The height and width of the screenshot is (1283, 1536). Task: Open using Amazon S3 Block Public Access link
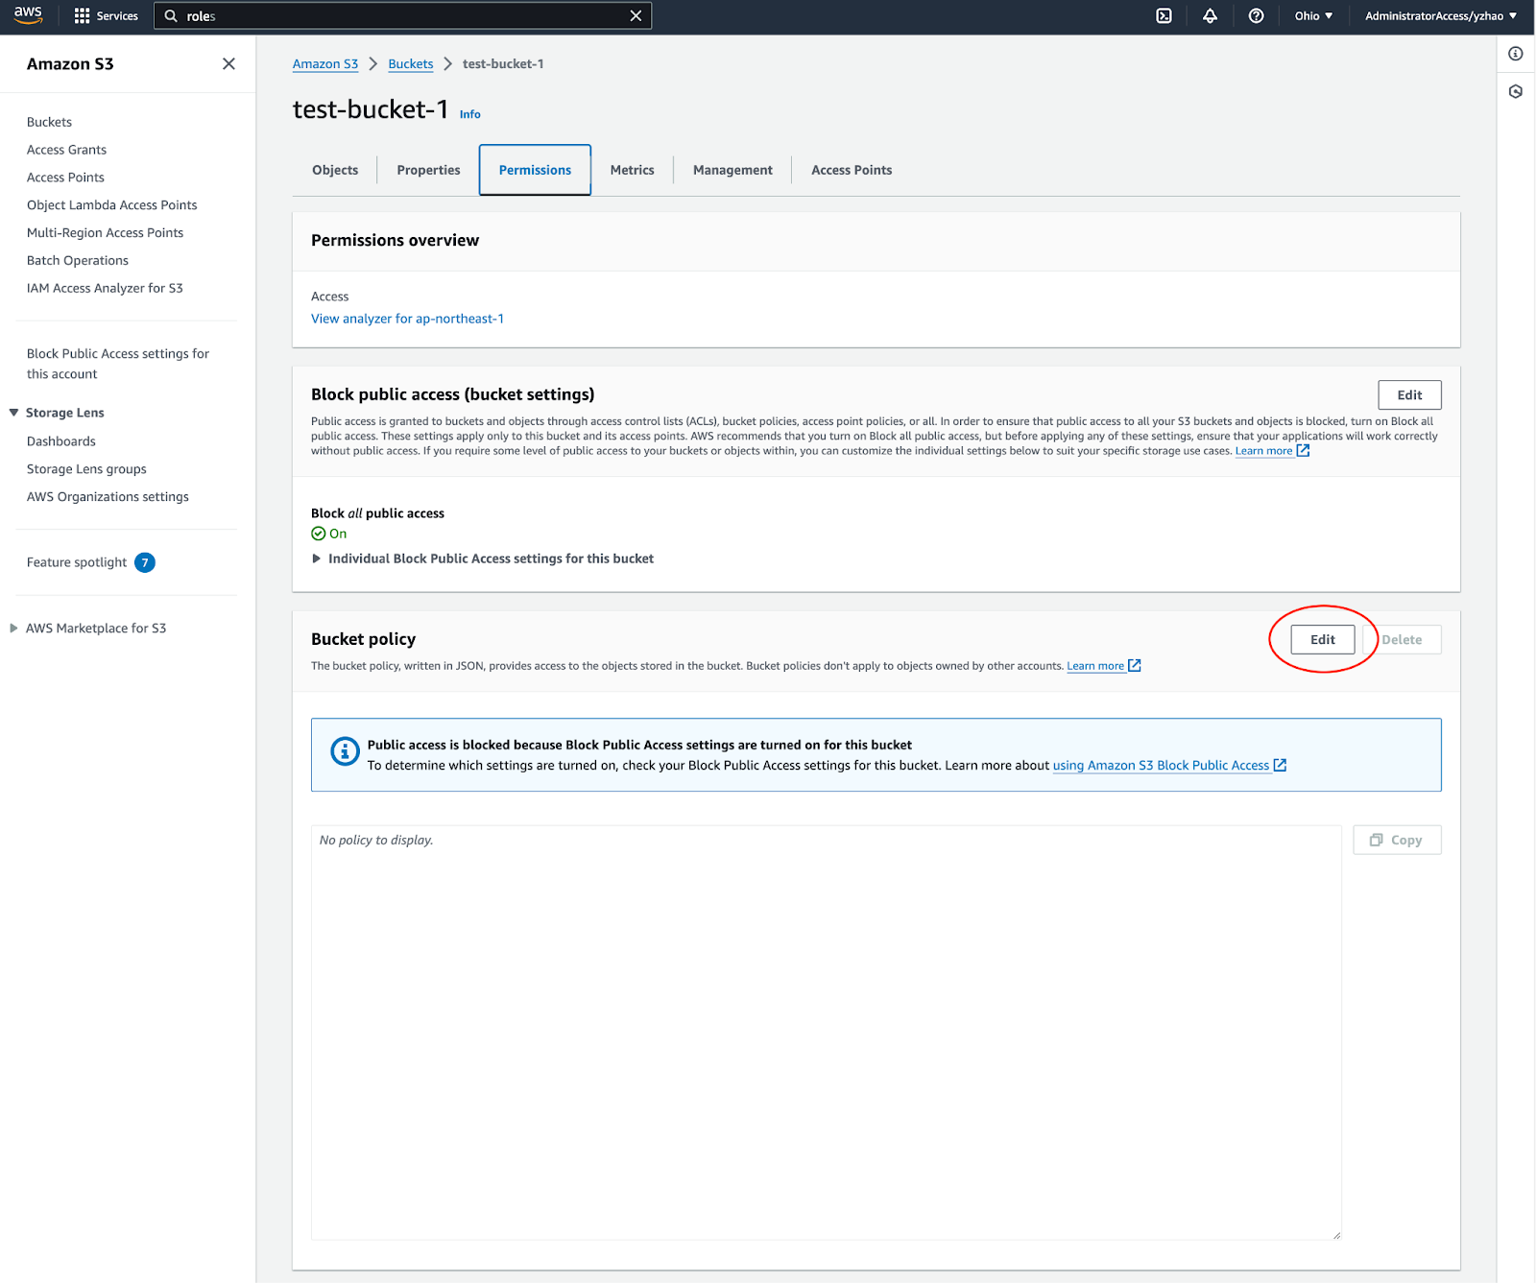[x=1160, y=765]
